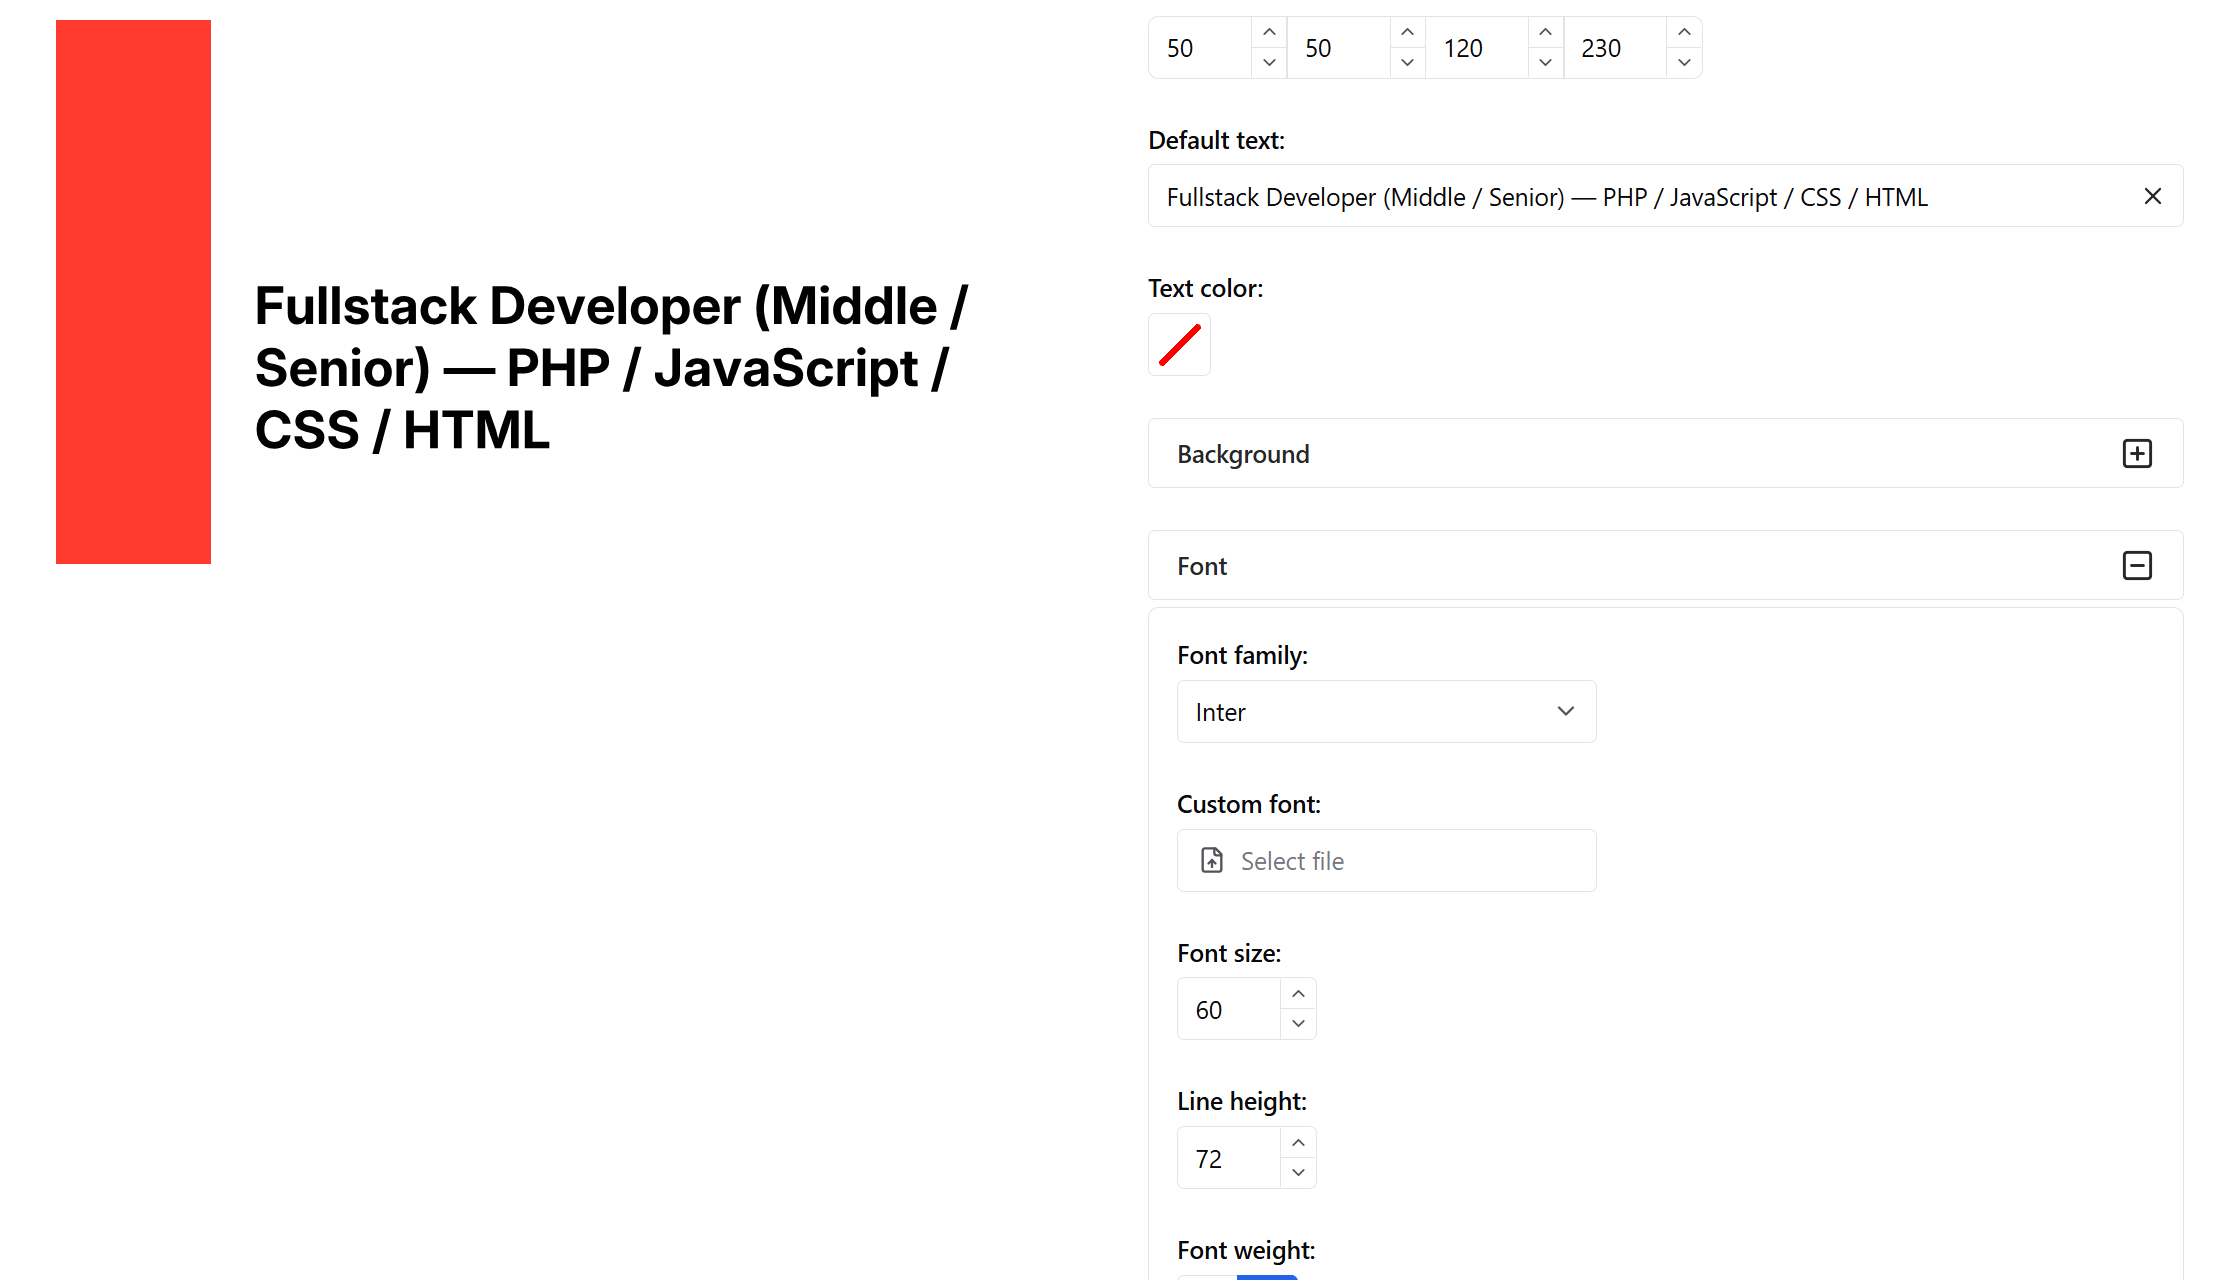The image size is (2240, 1280).
Task: Increase Font size with up arrow
Action: pyautogui.click(x=1298, y=994)
